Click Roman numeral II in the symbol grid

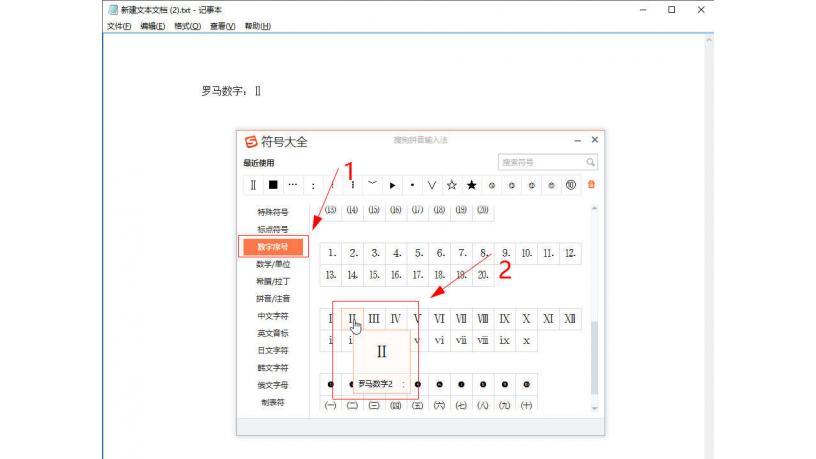(x=352, y=318)
